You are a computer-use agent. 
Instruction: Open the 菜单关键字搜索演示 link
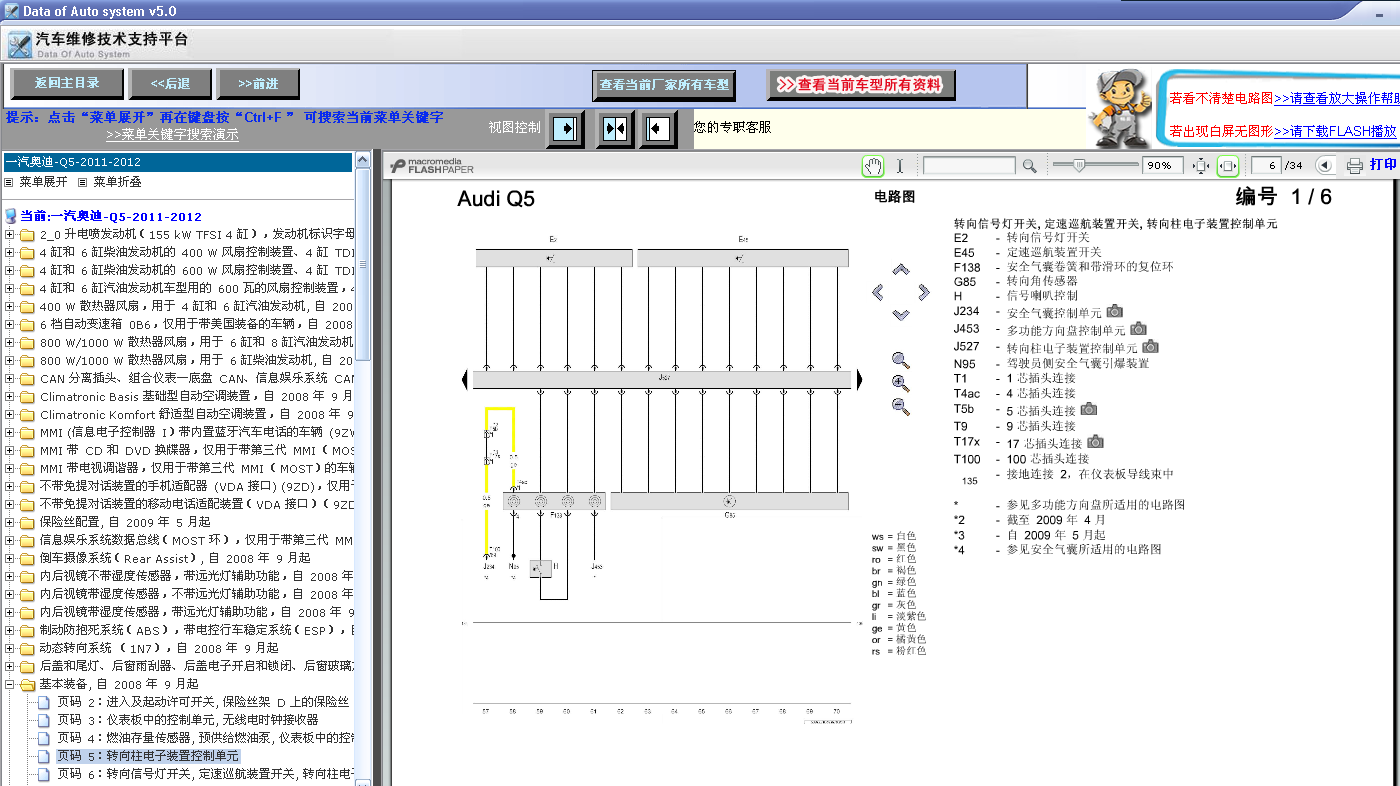[172, 134]
